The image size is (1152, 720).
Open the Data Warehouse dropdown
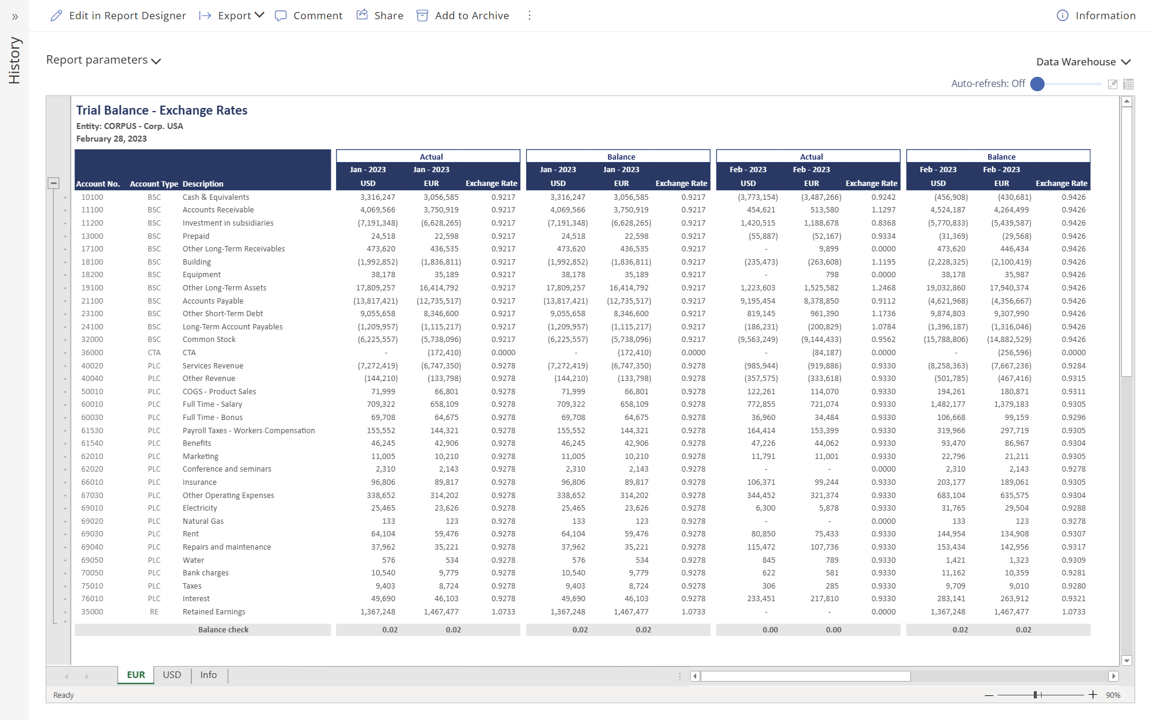pos(1083,62)
